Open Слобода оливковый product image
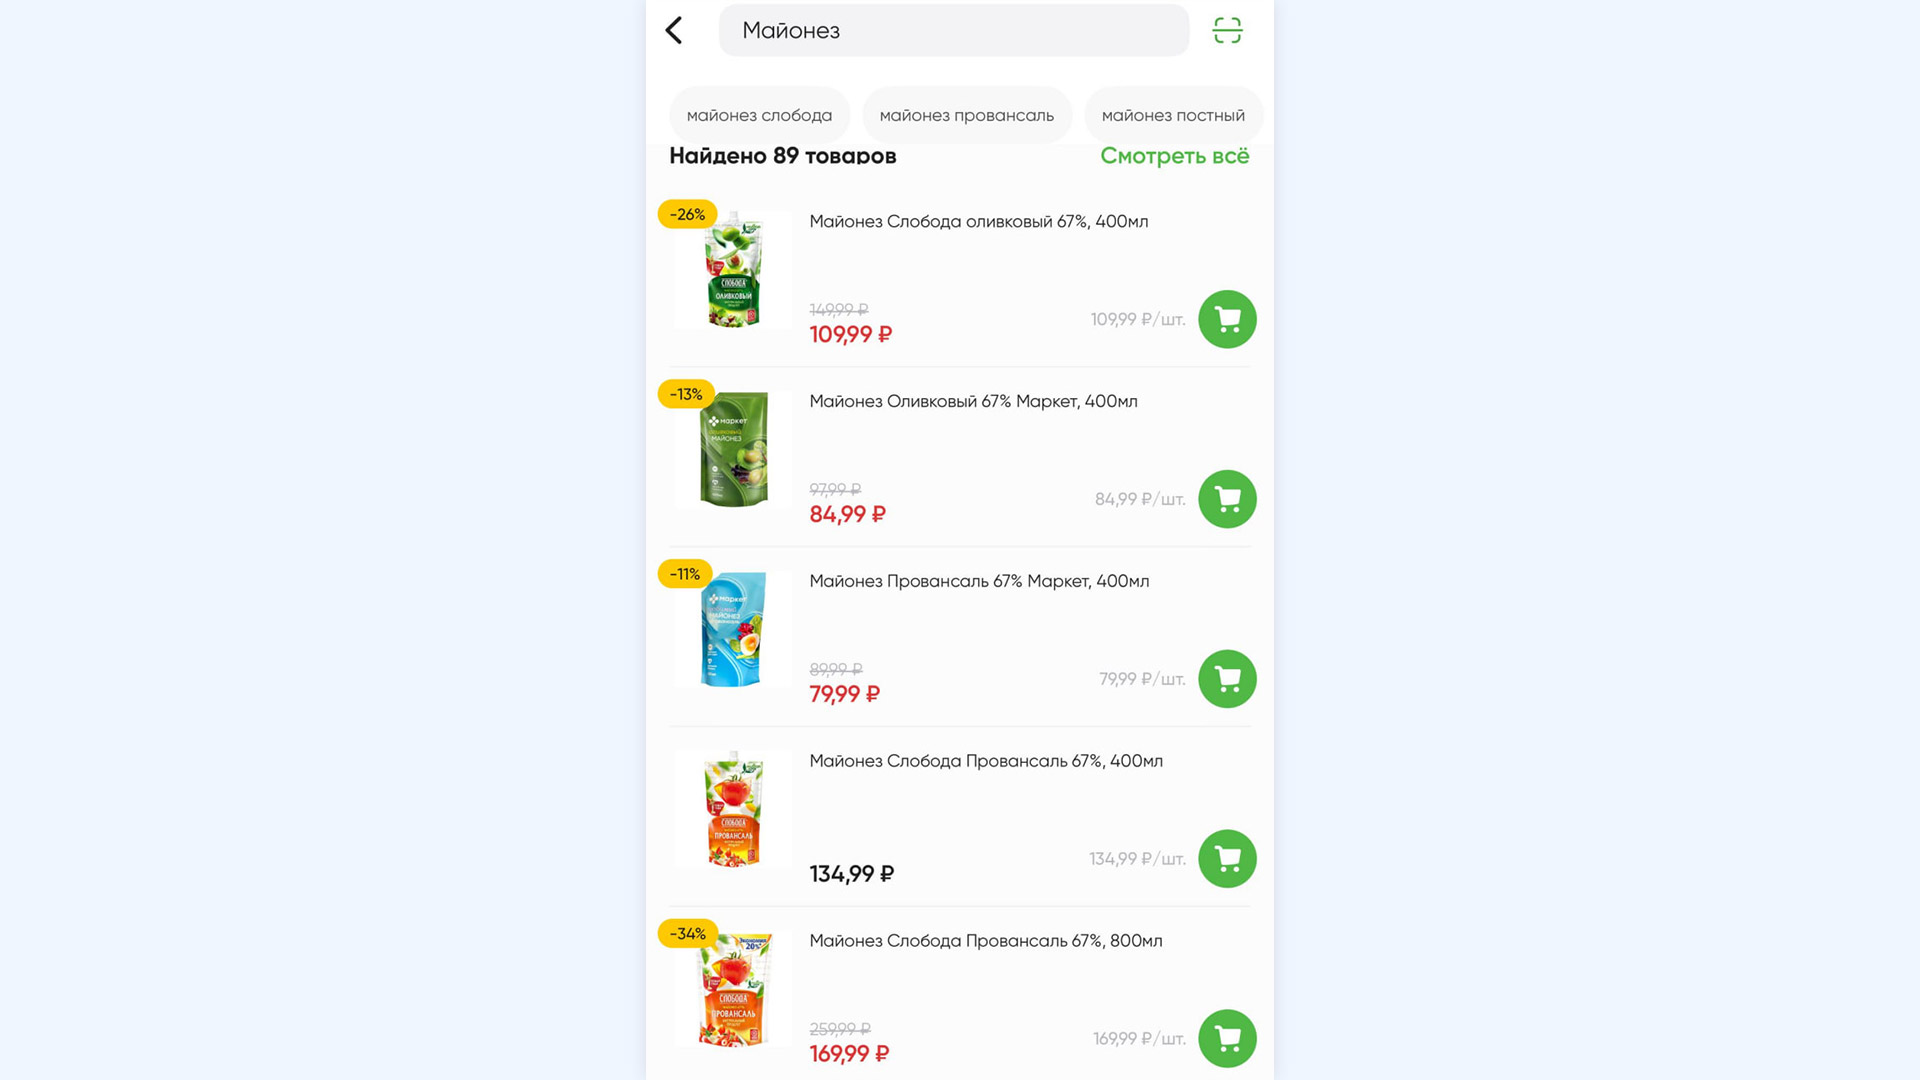Screen dimensions: 1920x1080 [x=733, y=269]
